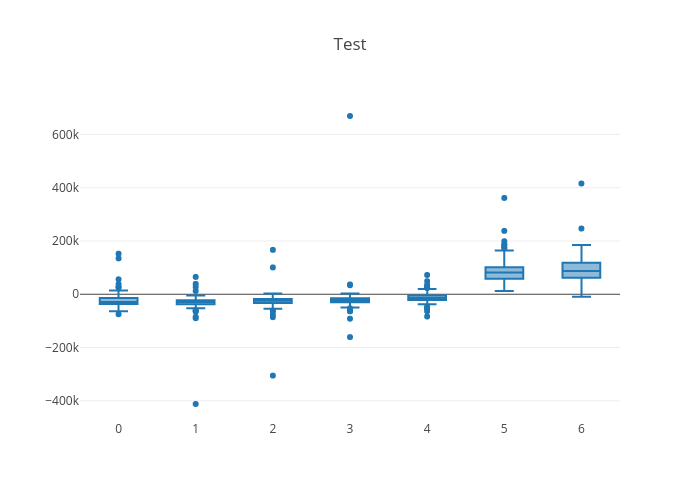The height and width of the screenshot is (500, 700).
Task: Click the chart title "Test"
Action: [x=350, y=45]
